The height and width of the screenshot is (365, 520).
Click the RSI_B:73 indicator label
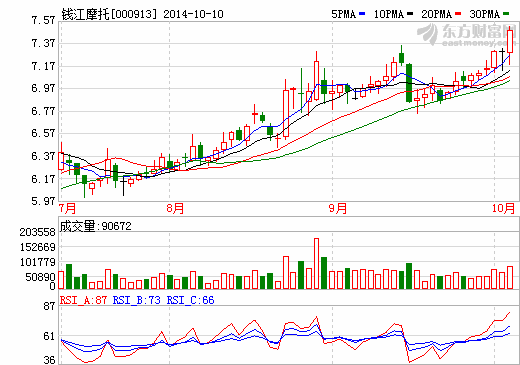click(x=137, y=300)
